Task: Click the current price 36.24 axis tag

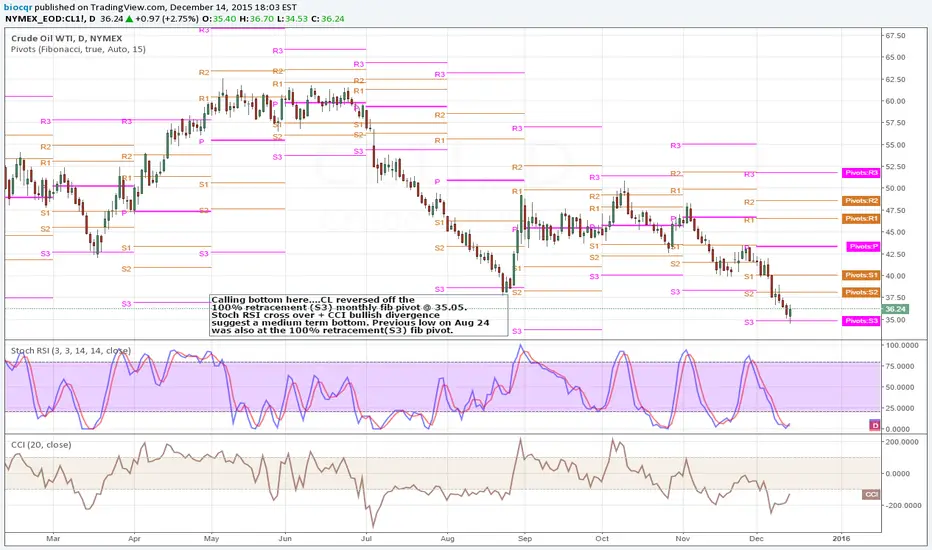Action: pos(895,309)
